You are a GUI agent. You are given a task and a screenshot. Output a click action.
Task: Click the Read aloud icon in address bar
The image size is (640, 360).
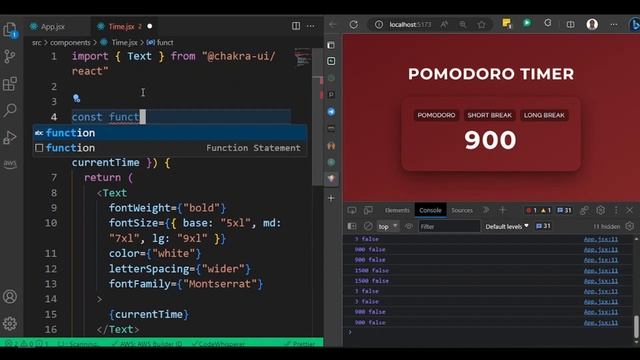[x=444, y=24]
